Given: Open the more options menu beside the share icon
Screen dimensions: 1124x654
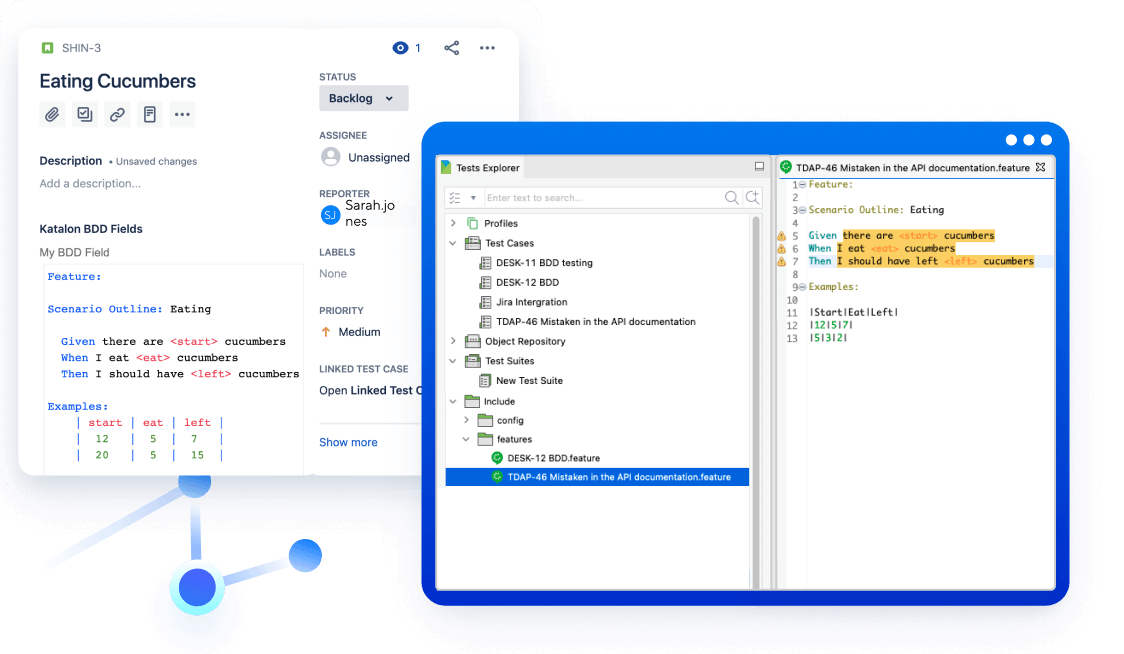Looking at the screenshot, I should click(x=487, y=48).
